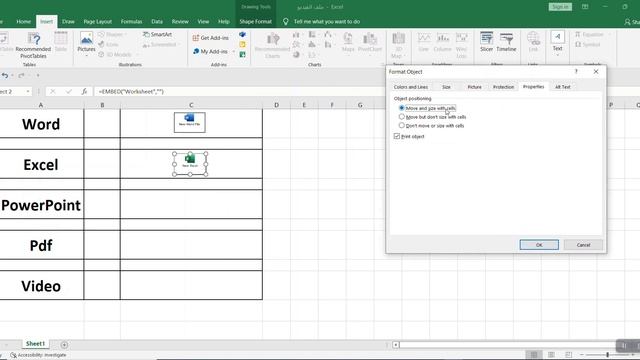Click Cancel in Format Object dialog
This screenshot has height=360, width=640.
point(583,245)
